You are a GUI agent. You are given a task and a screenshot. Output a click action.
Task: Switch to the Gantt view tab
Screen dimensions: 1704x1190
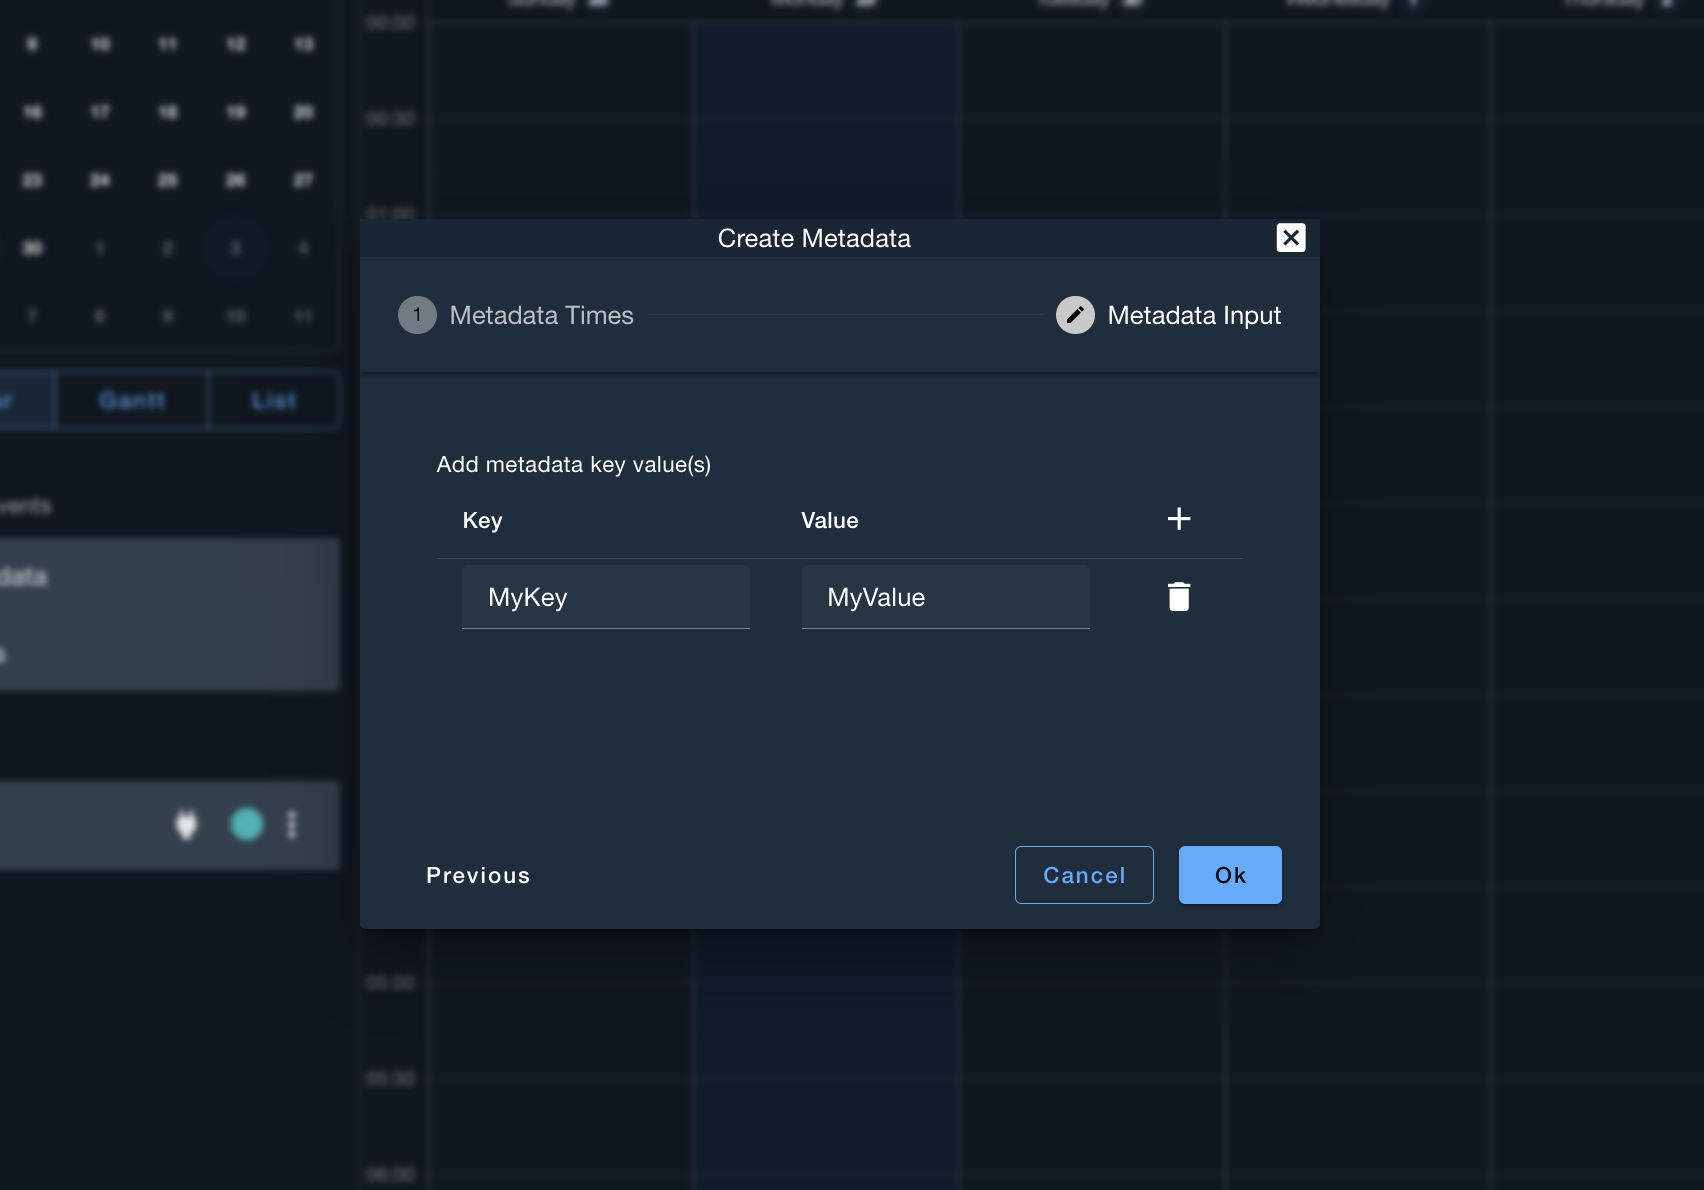132,401
